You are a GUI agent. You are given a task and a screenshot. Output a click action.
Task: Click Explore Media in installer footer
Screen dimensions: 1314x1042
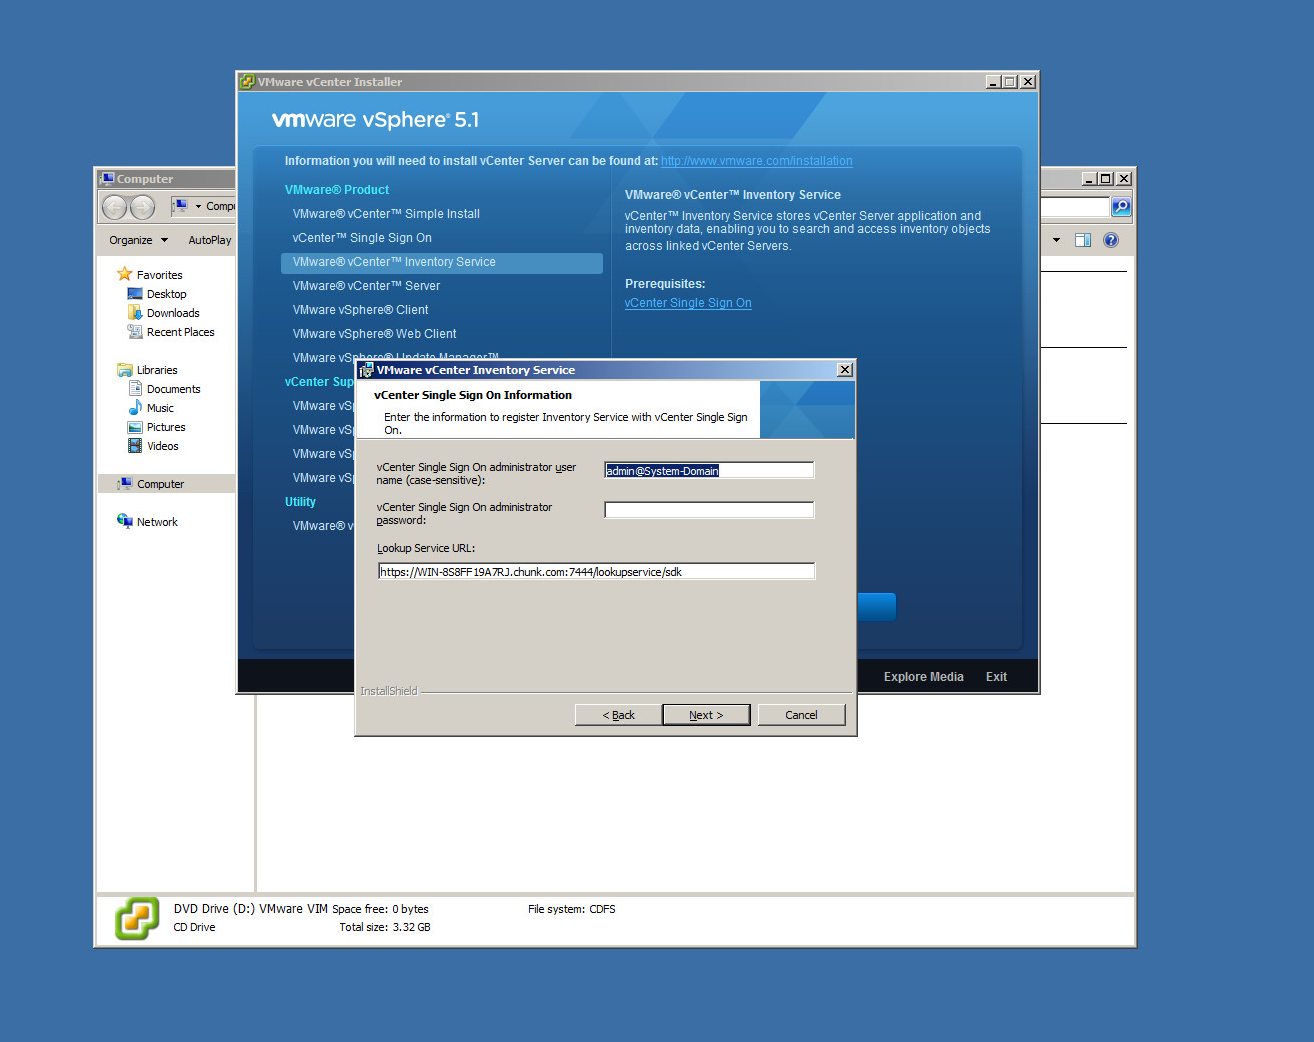[x=923, y=677]
